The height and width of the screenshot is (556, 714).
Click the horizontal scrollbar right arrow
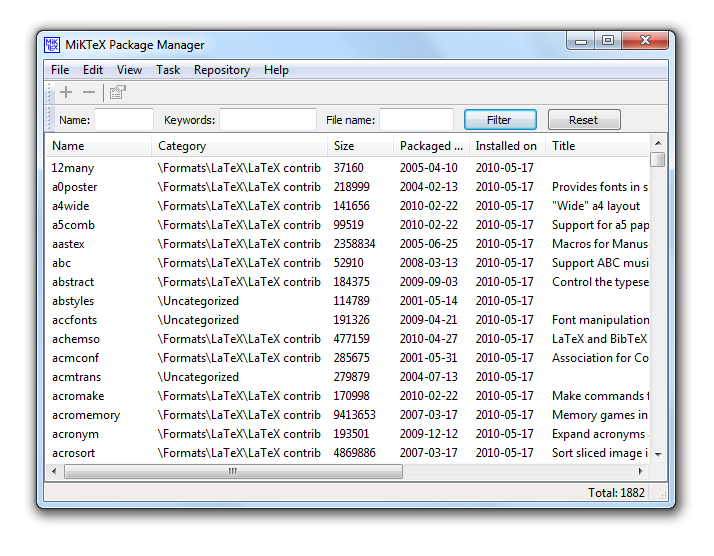641,471
